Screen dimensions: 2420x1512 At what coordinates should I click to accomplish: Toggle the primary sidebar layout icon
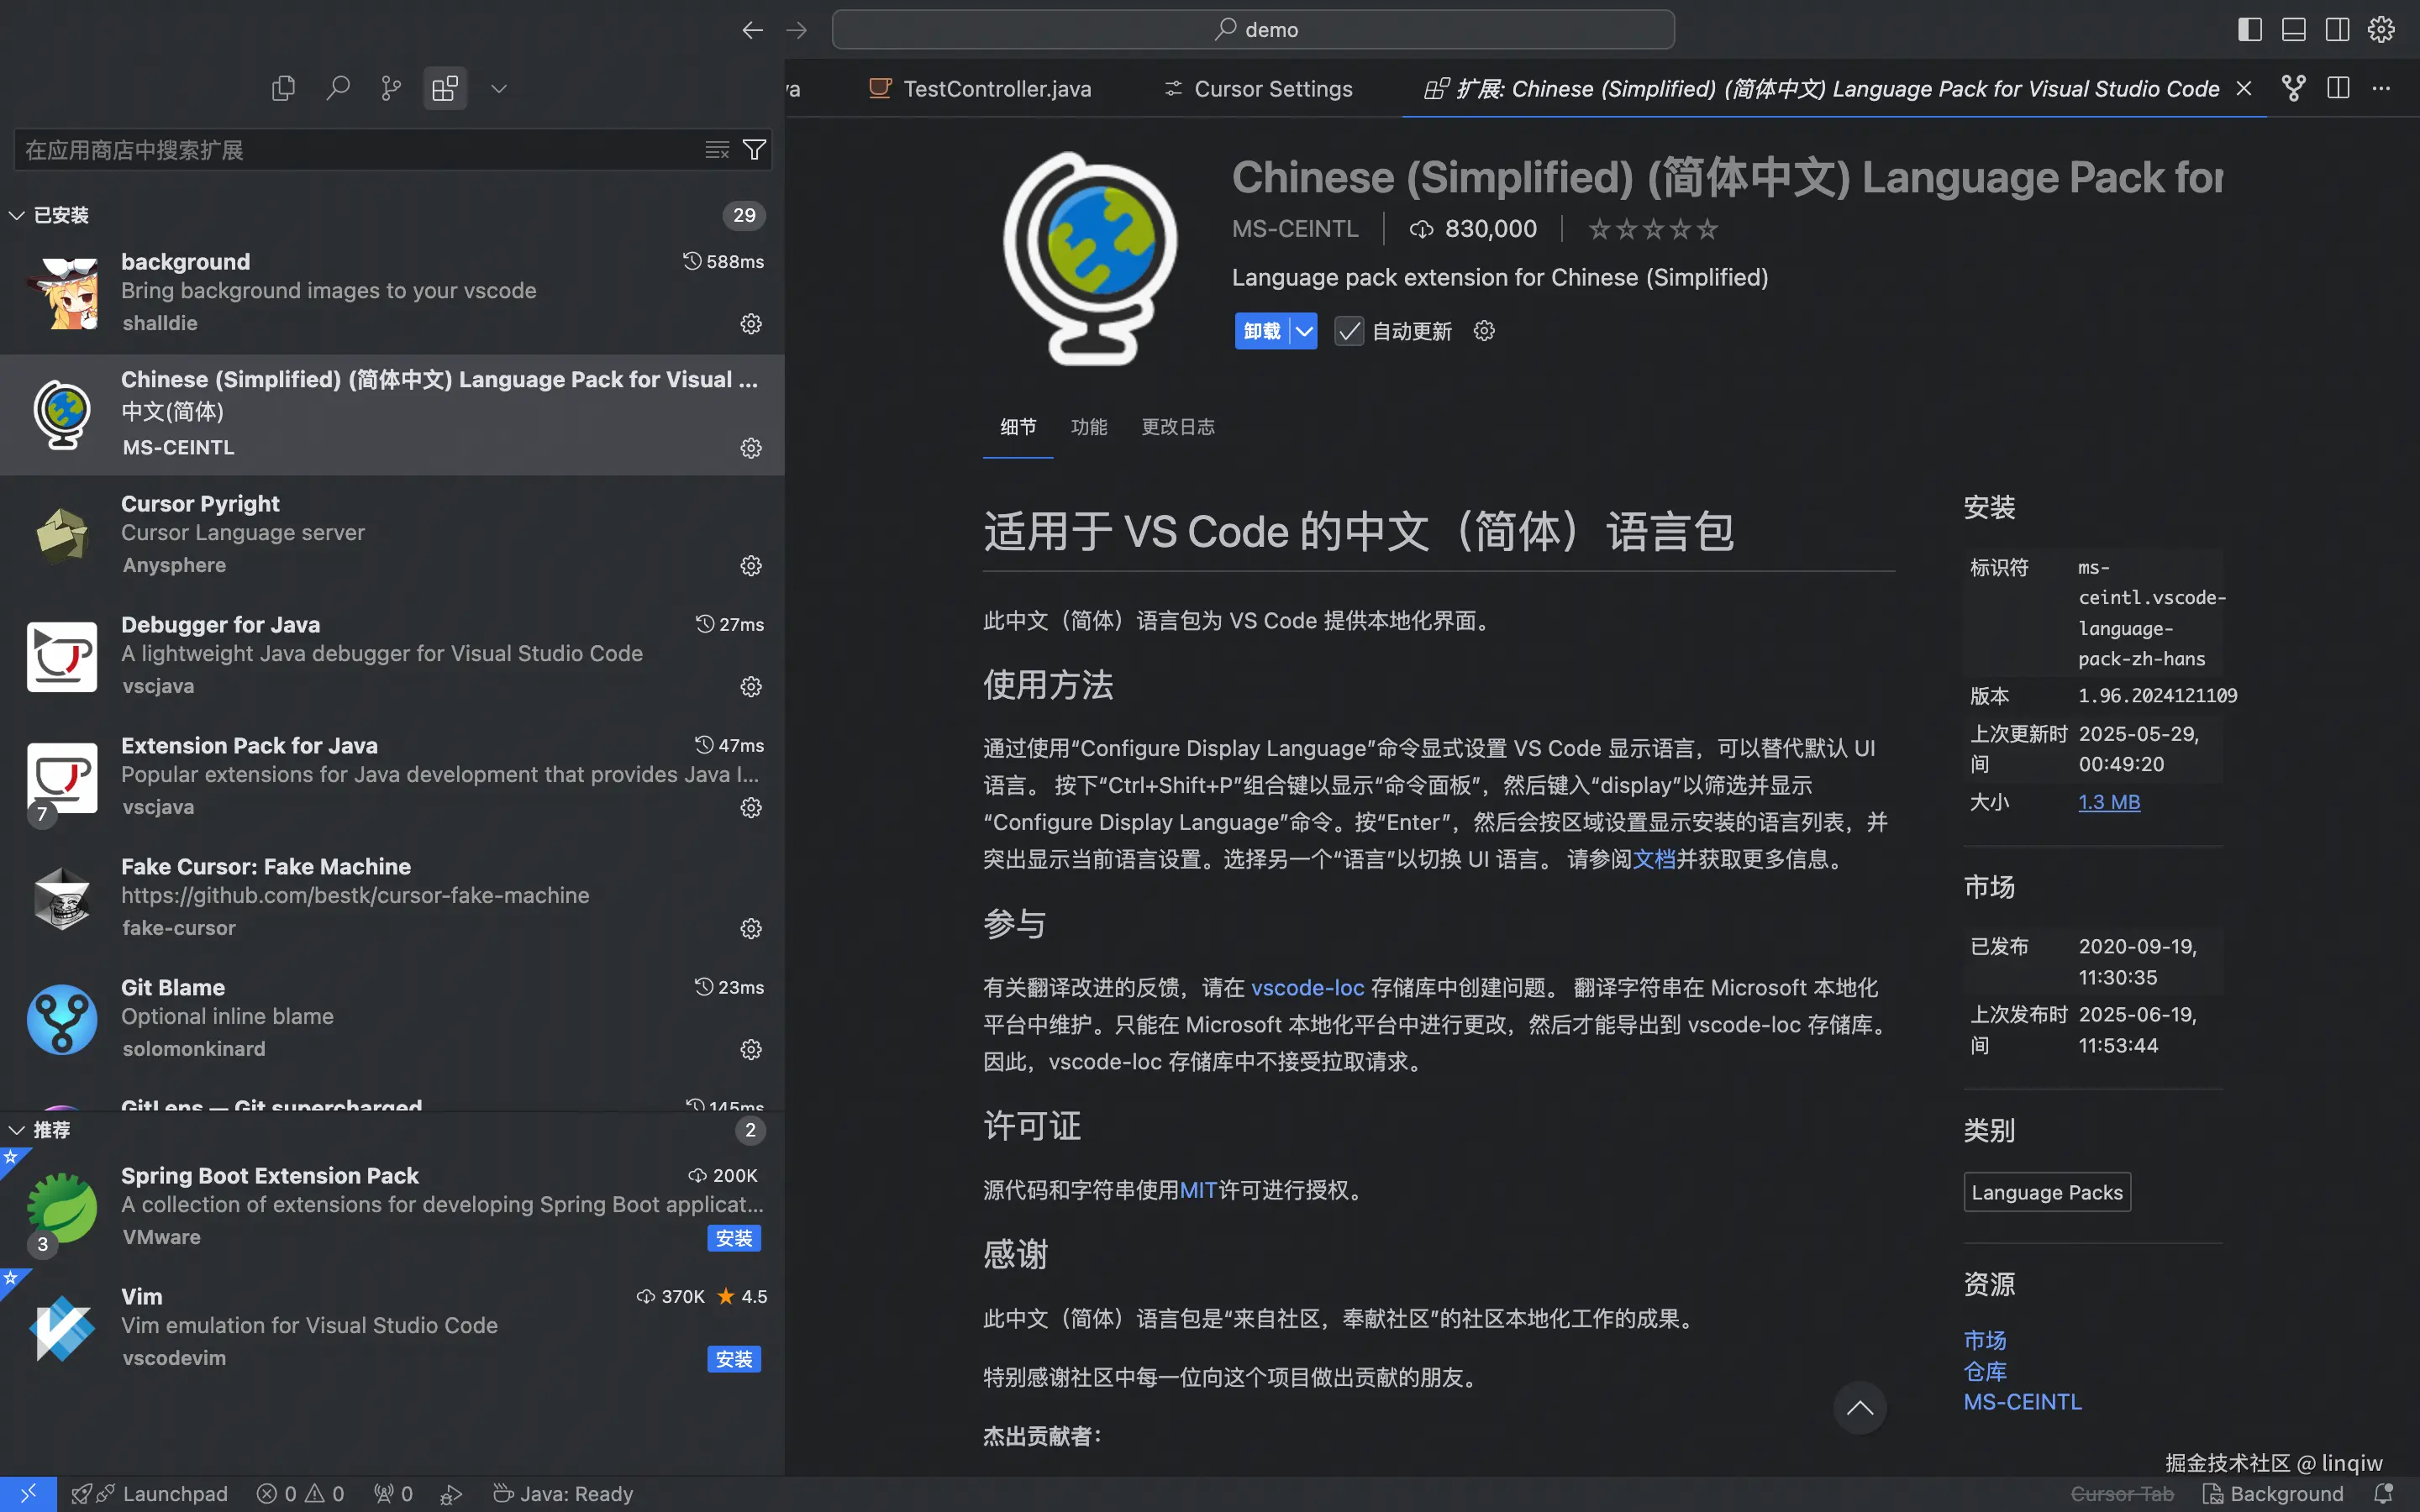coord(2249,29)
